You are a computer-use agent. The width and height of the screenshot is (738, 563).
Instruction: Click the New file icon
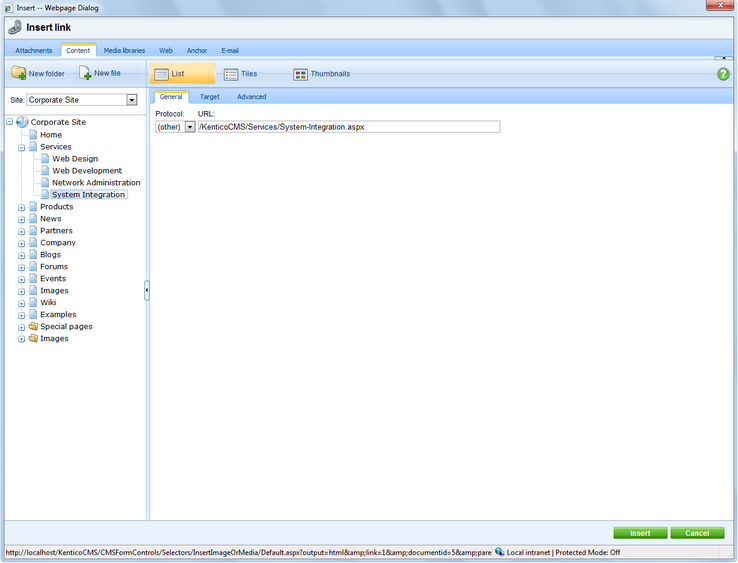pyautogui.click(x=85, y=73)
